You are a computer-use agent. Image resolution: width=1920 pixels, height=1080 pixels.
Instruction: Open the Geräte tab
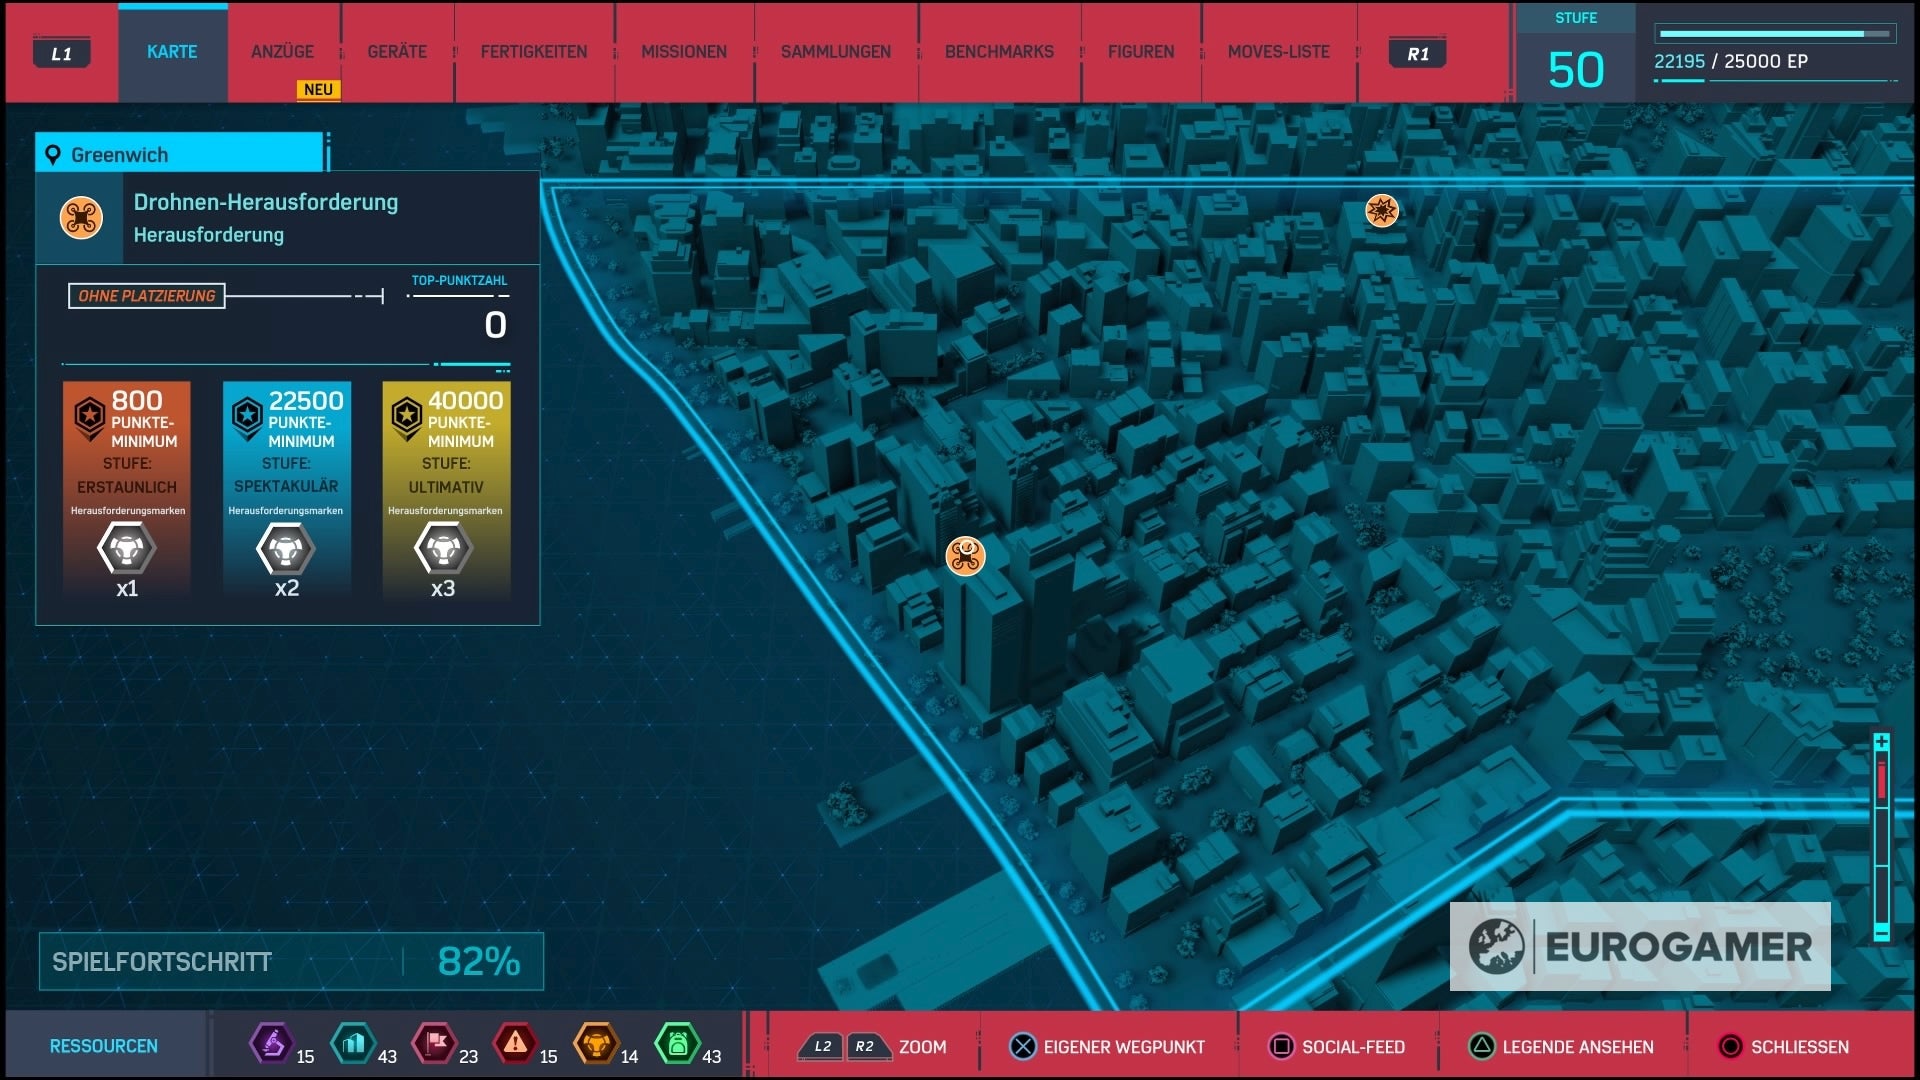[x=397, y=52]
